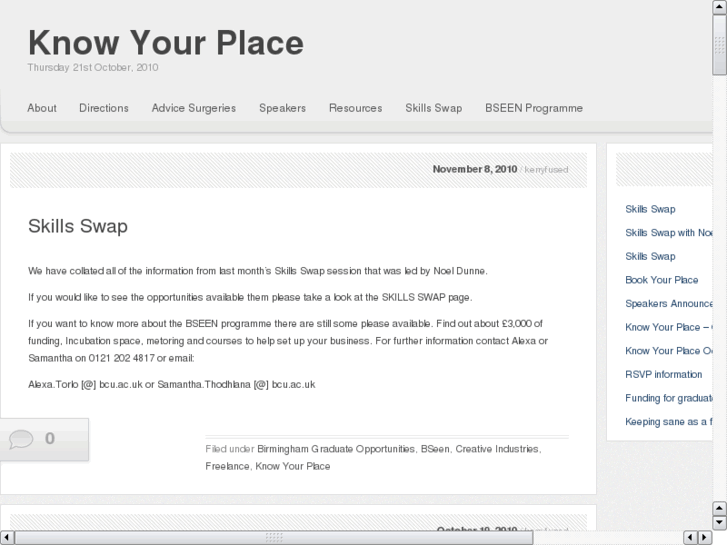Click the horizontal scrollbar thumb
The height and width of the screenshot is (545, 727).
pos(274,537)
